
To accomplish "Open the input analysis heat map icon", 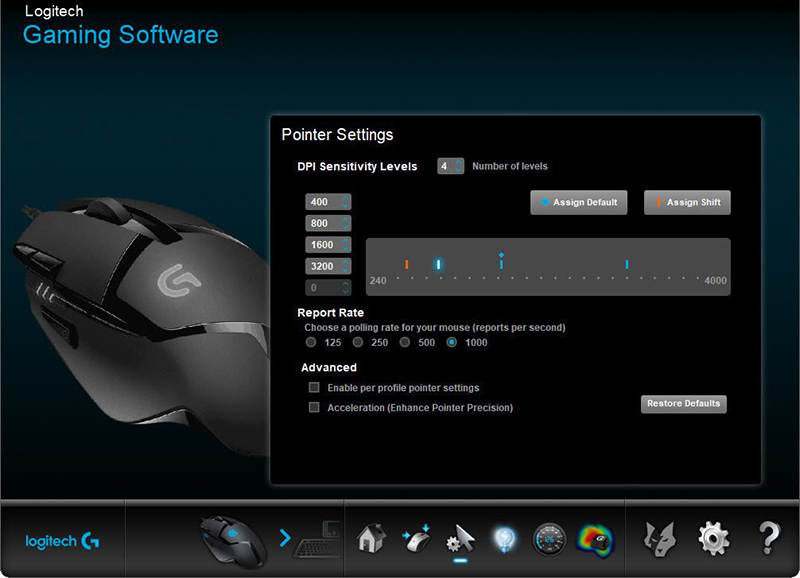I will tap(596, 539).
